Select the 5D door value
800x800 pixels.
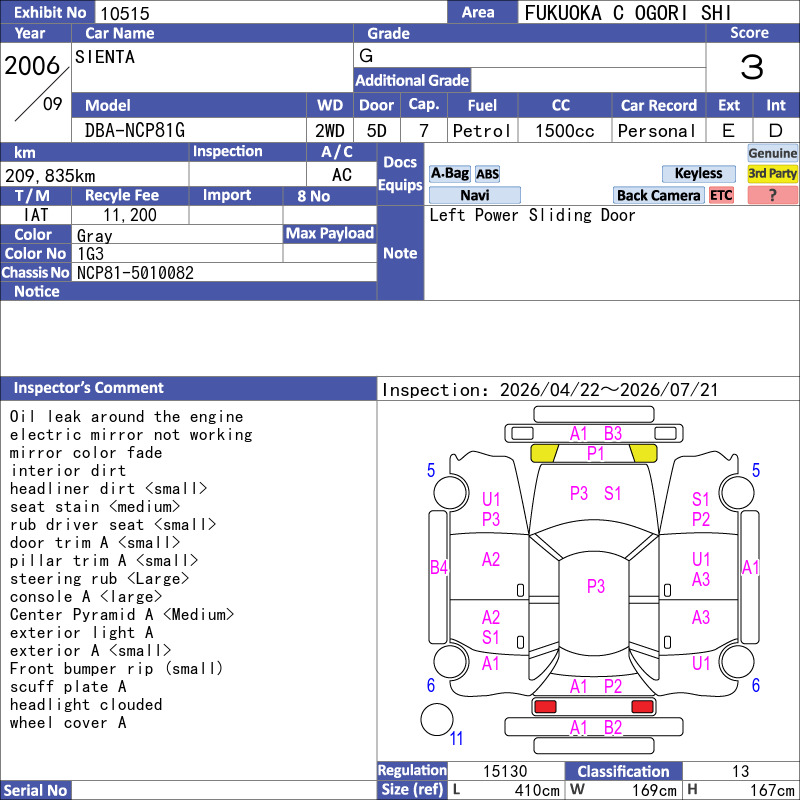tap(377, 131)
